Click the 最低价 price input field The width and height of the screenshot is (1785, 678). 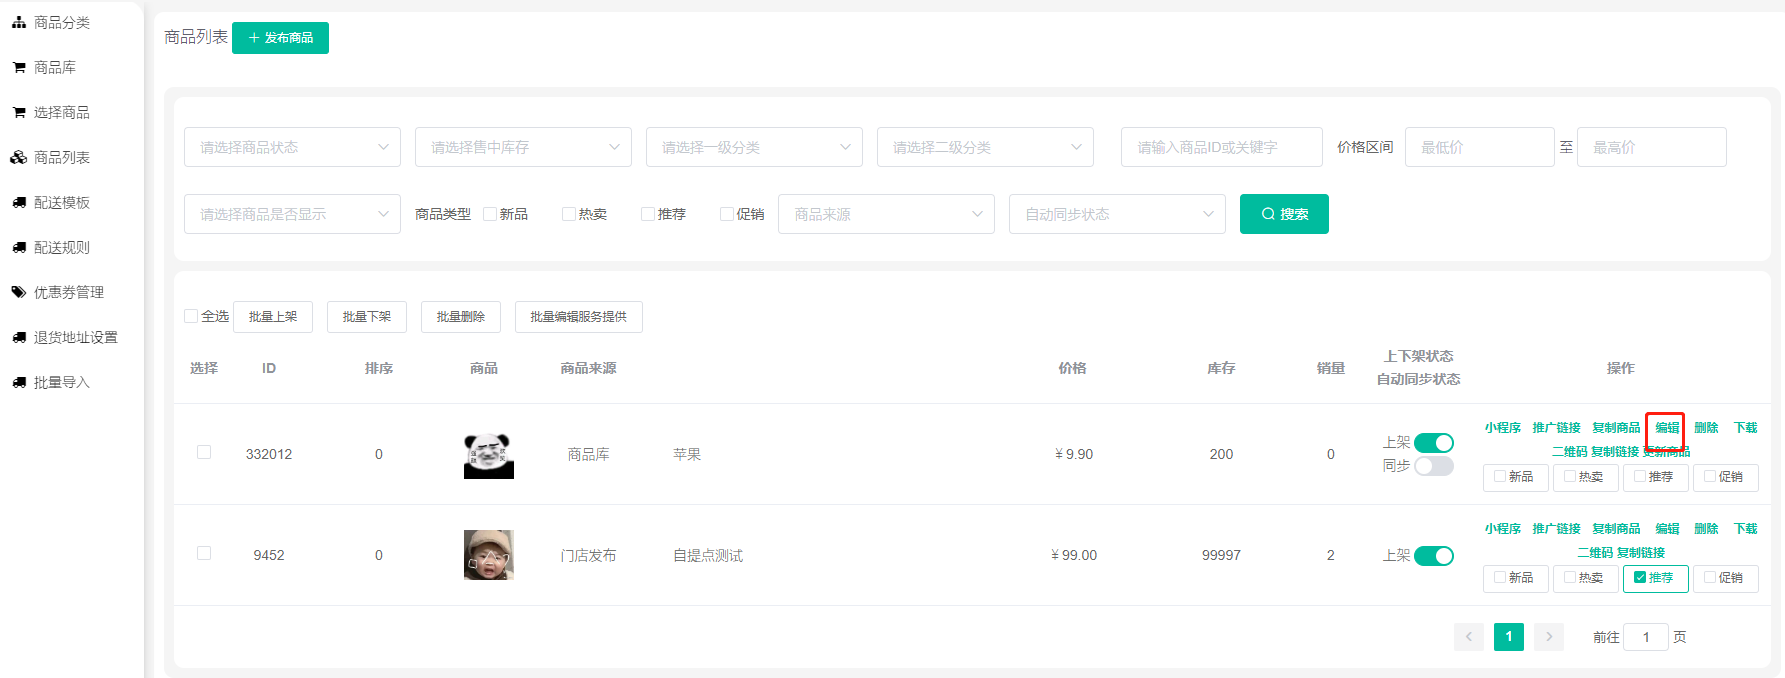pos(1479,147)
